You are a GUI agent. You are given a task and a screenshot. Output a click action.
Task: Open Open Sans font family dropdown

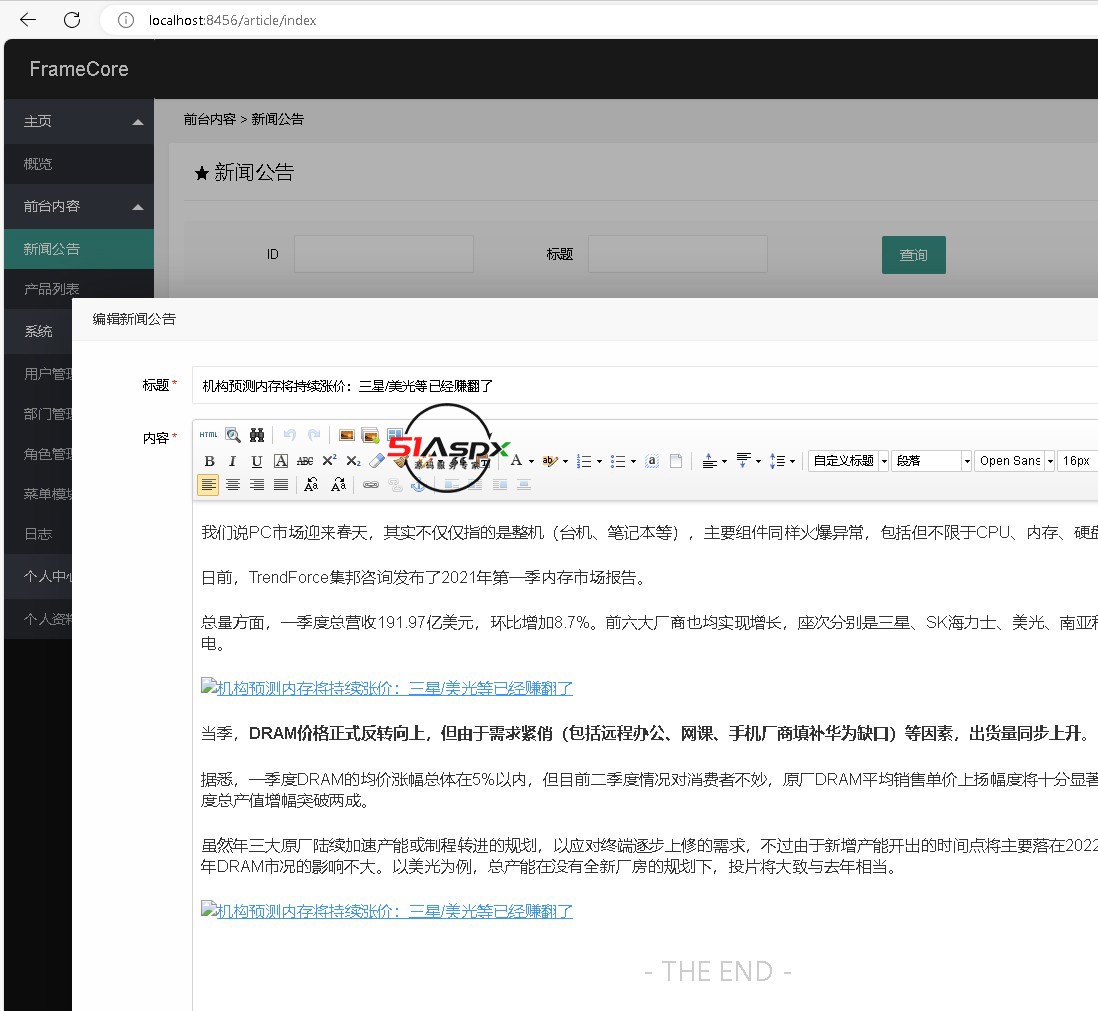[x=1015, y=461]
